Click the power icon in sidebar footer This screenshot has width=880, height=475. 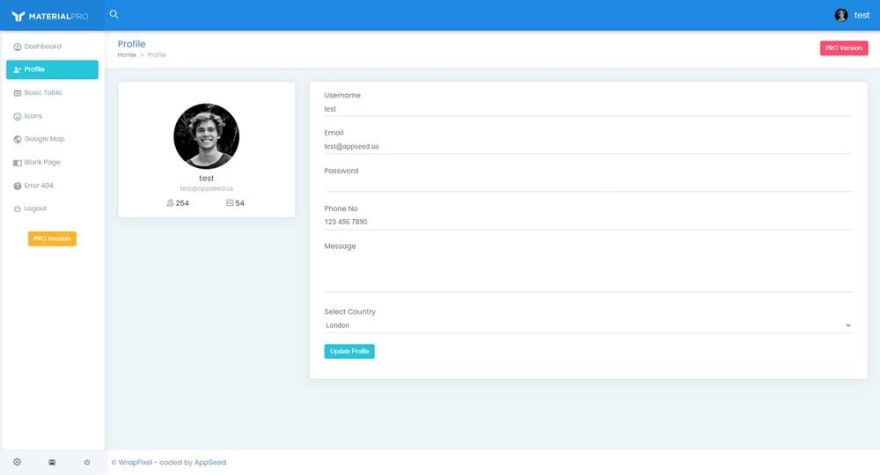tap(87, 462)
